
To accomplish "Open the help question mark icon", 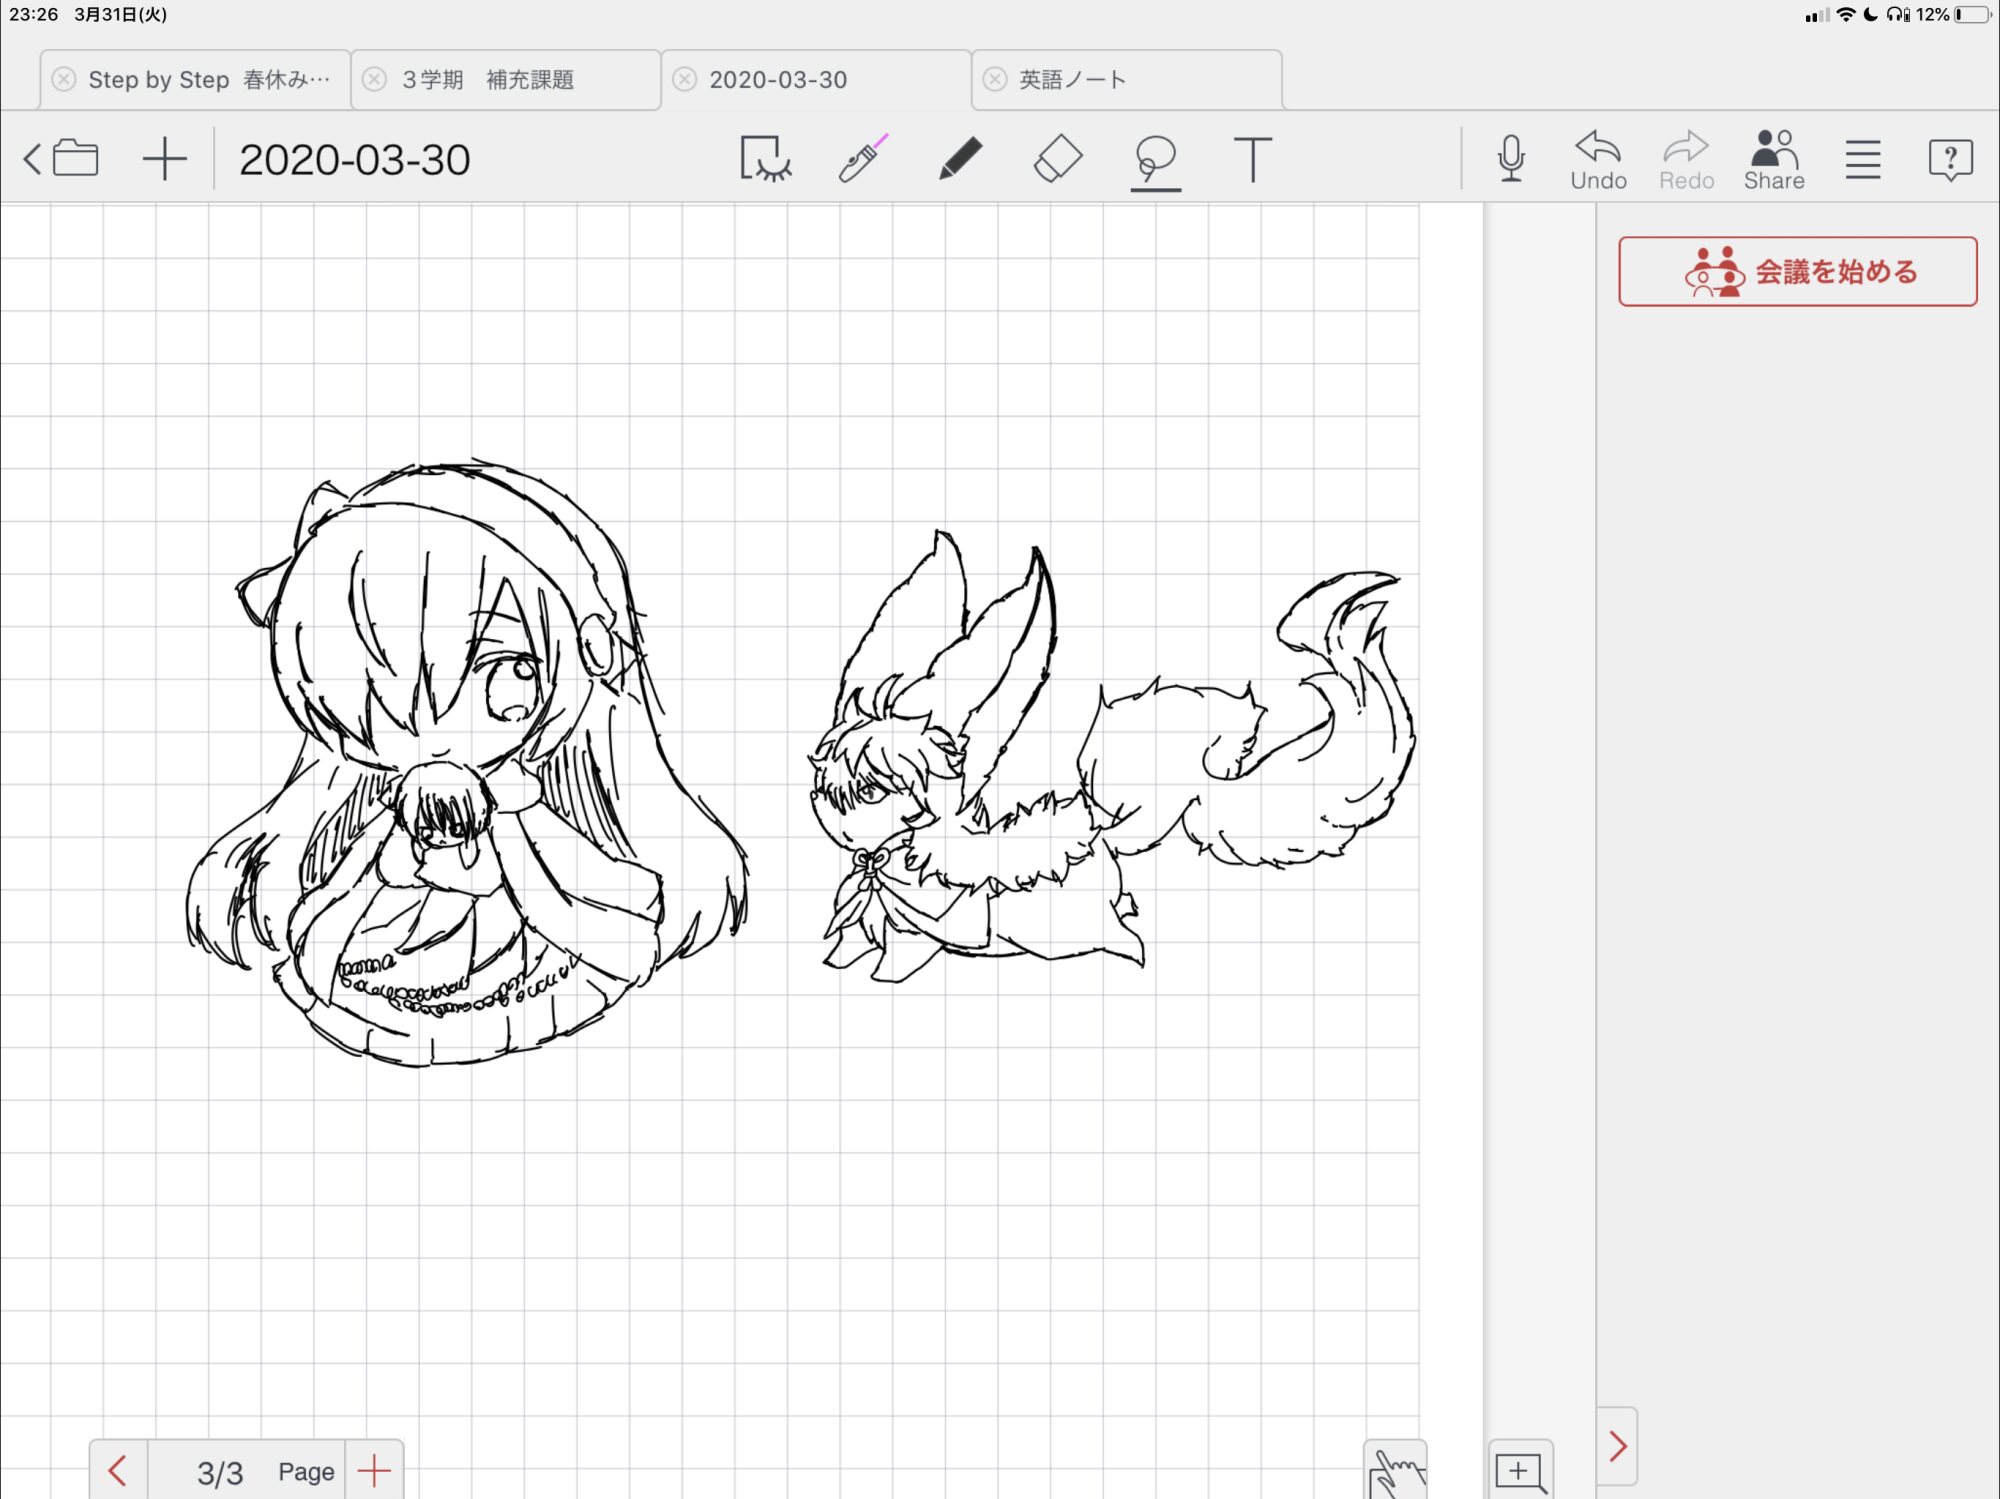I will [x=1949, y=159].
